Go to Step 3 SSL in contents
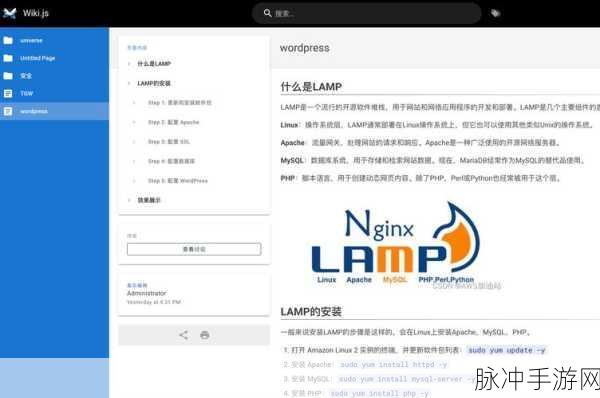The width and height of the screenshot is (600, 398). tap(169, 142)
